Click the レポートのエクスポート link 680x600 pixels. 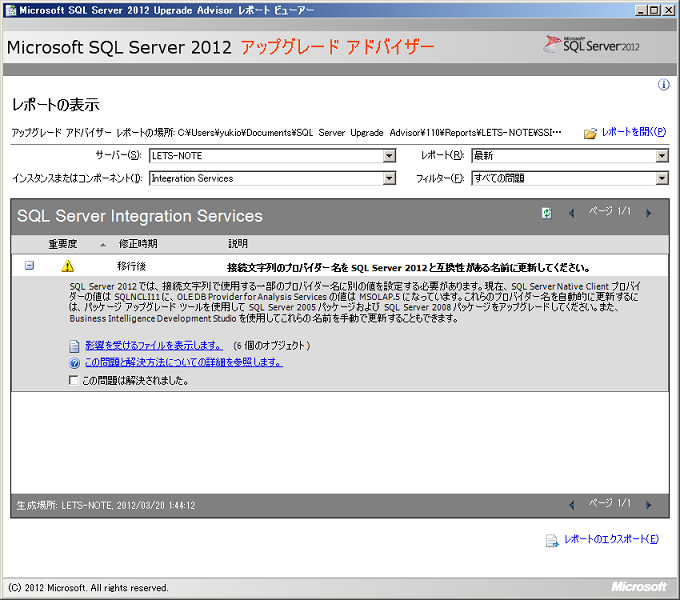[x=611, y=540]
